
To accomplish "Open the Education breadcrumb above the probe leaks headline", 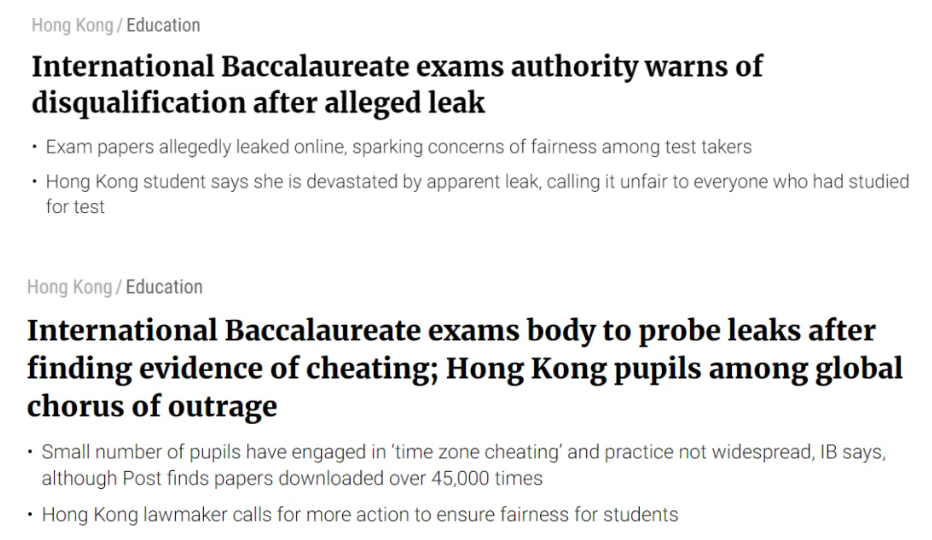I will [164, 287].
